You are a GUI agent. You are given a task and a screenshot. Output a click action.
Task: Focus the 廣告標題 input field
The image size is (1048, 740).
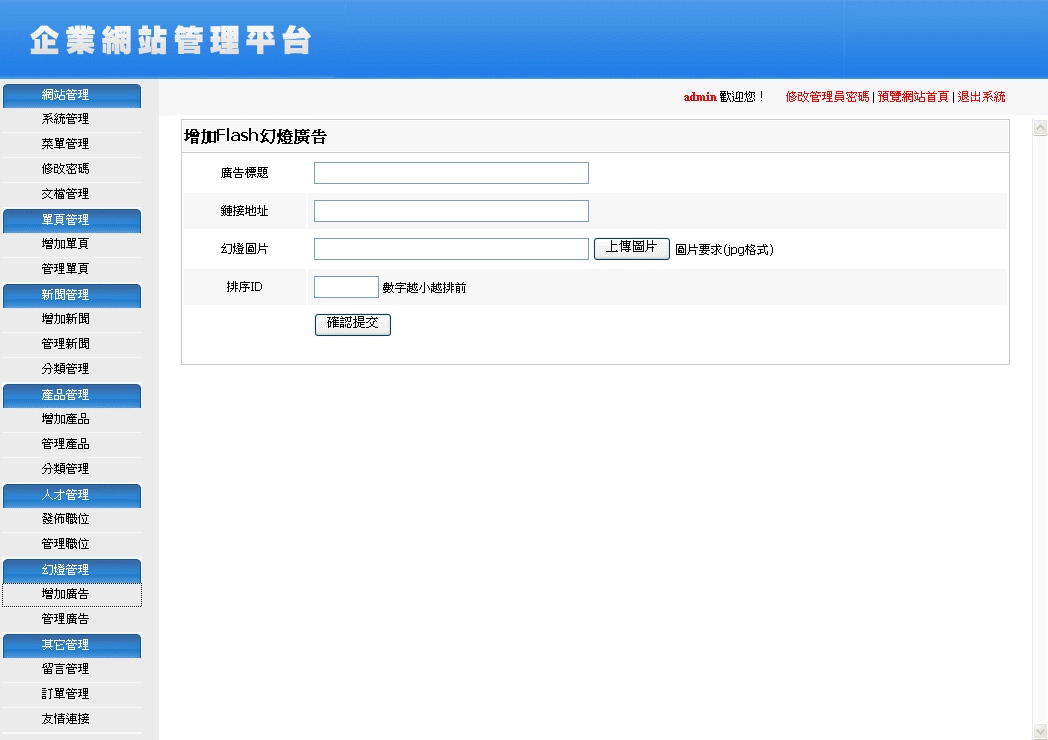(x=451, y=173)
